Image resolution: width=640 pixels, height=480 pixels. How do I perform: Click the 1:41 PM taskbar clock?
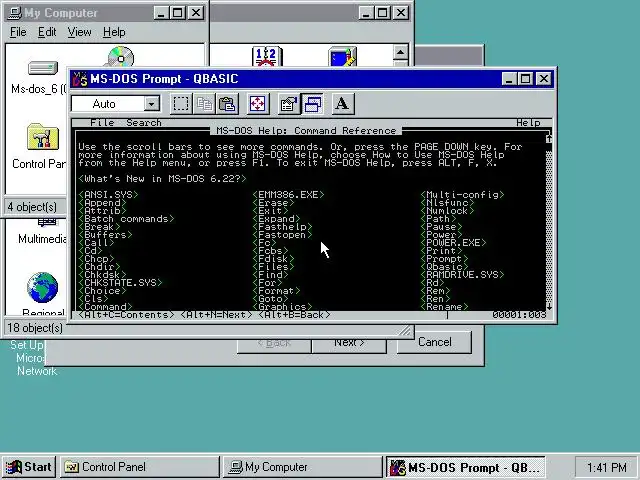(607, 467)
